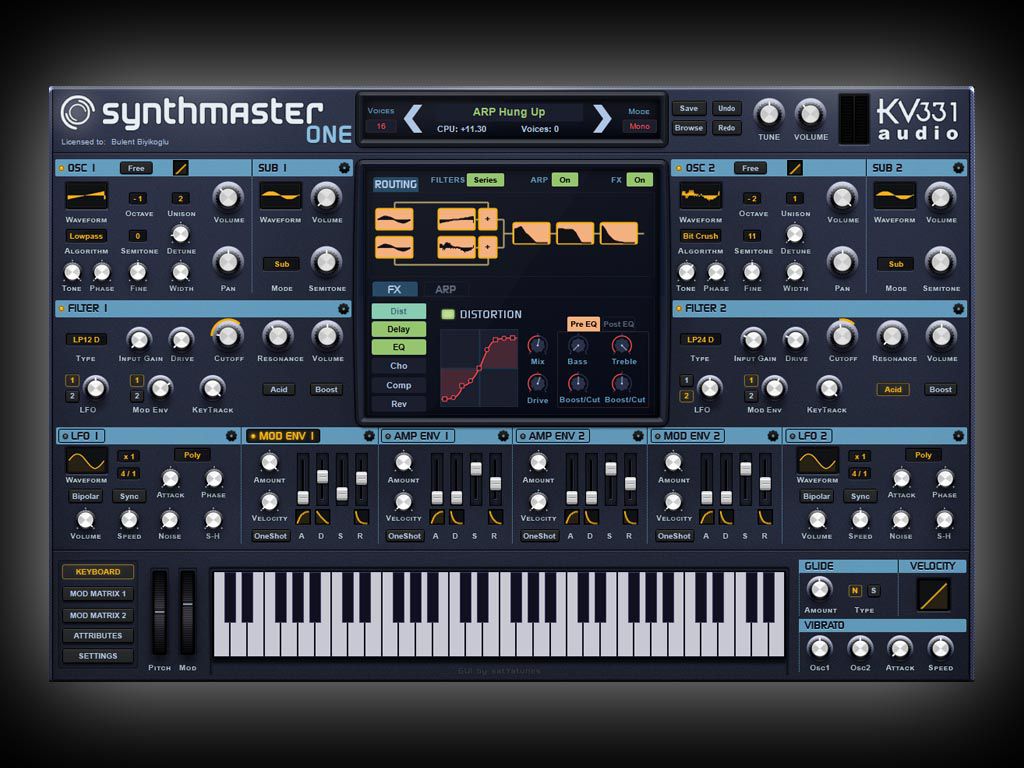
Task: Enable the Distortion effect checkbox
Action: (448, 314)
